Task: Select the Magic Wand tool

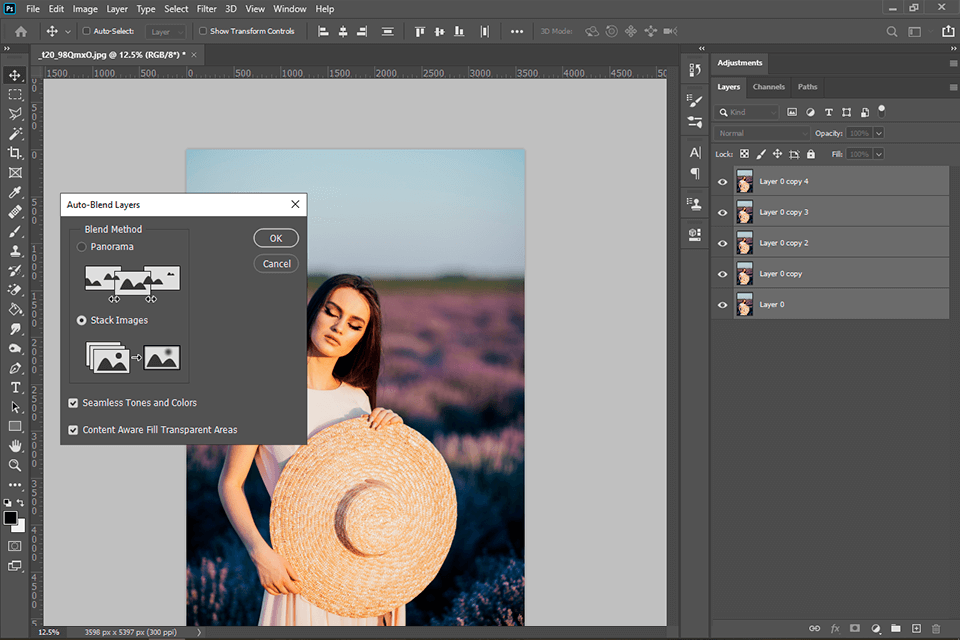Action: pyautogui.click(x=15, y=133)
